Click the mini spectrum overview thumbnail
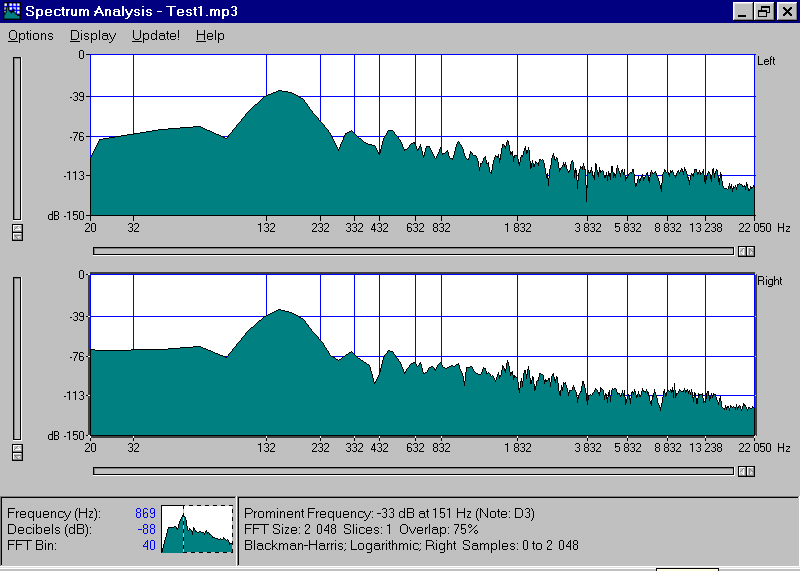The width and height of the screenshot is (800, 571). (x=197, y=529)
